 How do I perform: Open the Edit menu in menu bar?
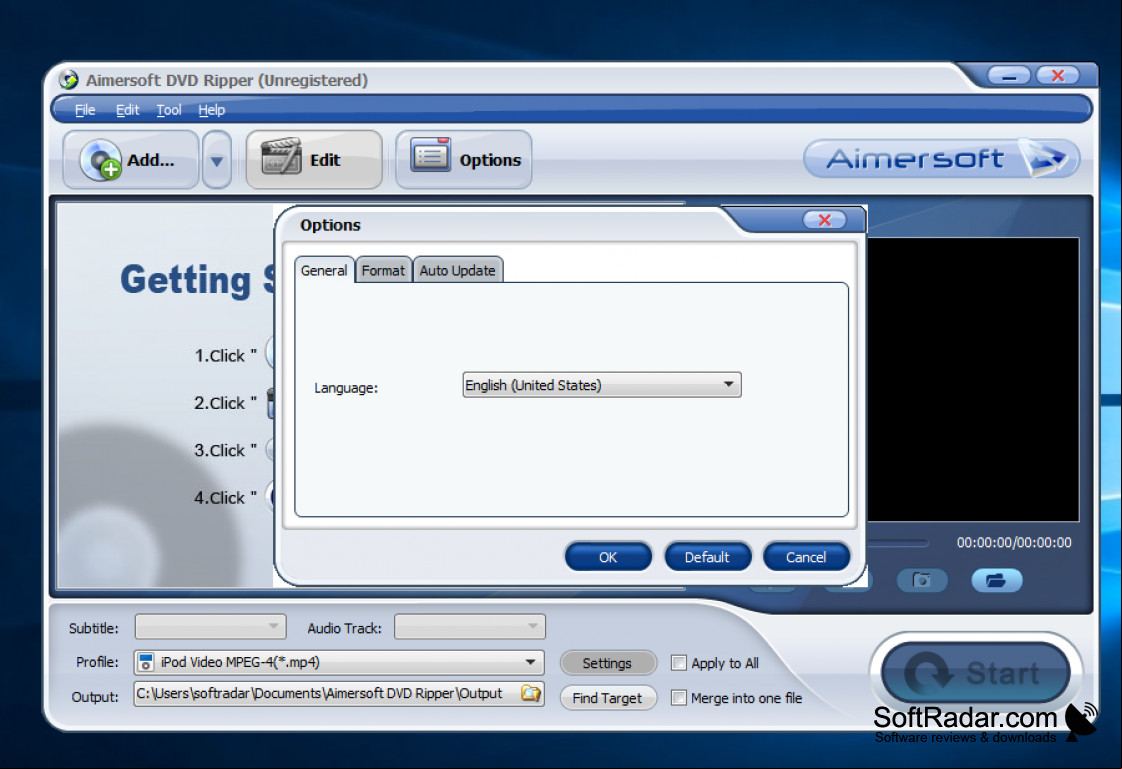(127, 110)
